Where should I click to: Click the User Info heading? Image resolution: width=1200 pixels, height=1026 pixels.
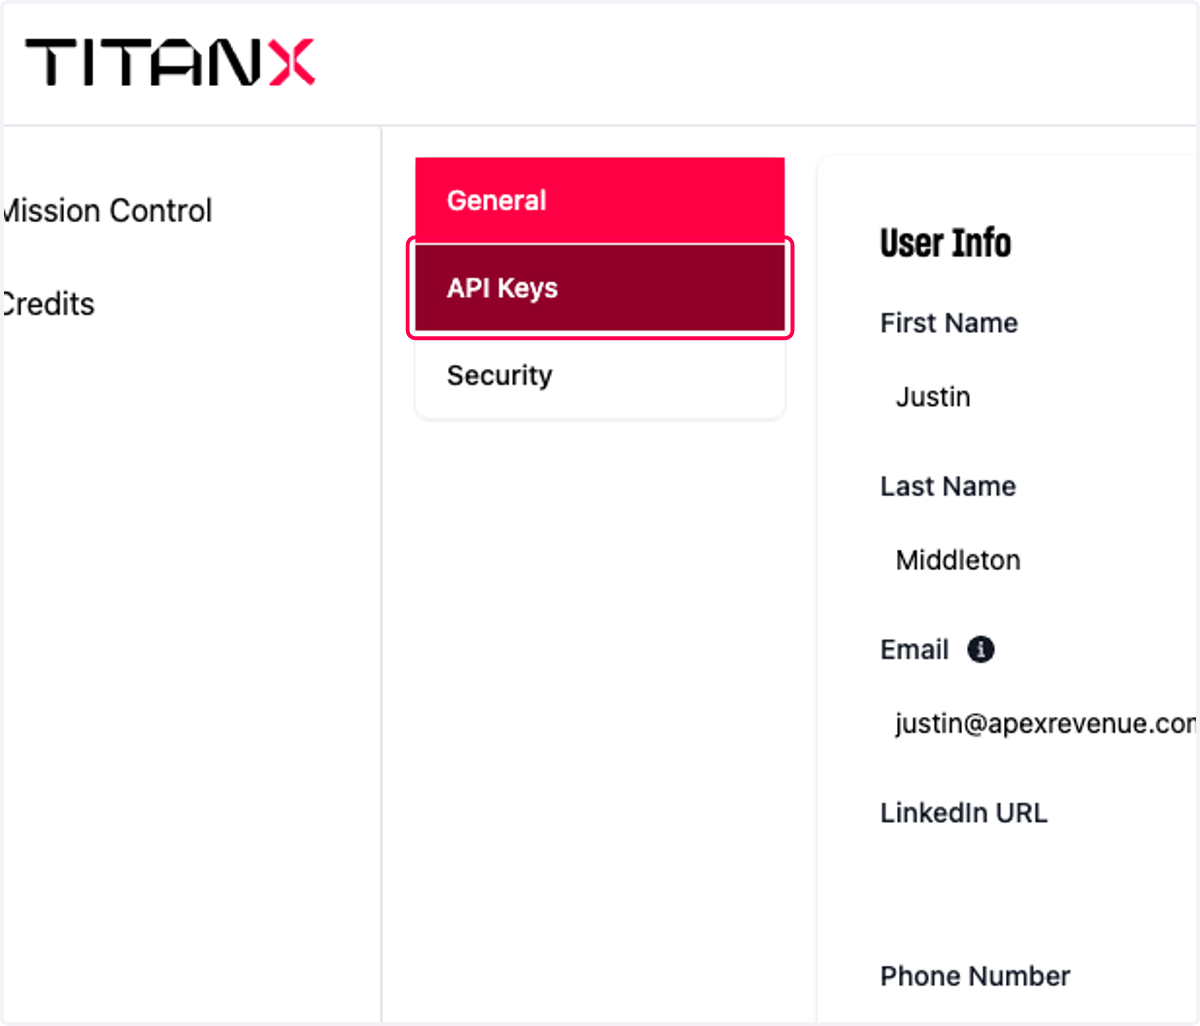pos(945,243)
